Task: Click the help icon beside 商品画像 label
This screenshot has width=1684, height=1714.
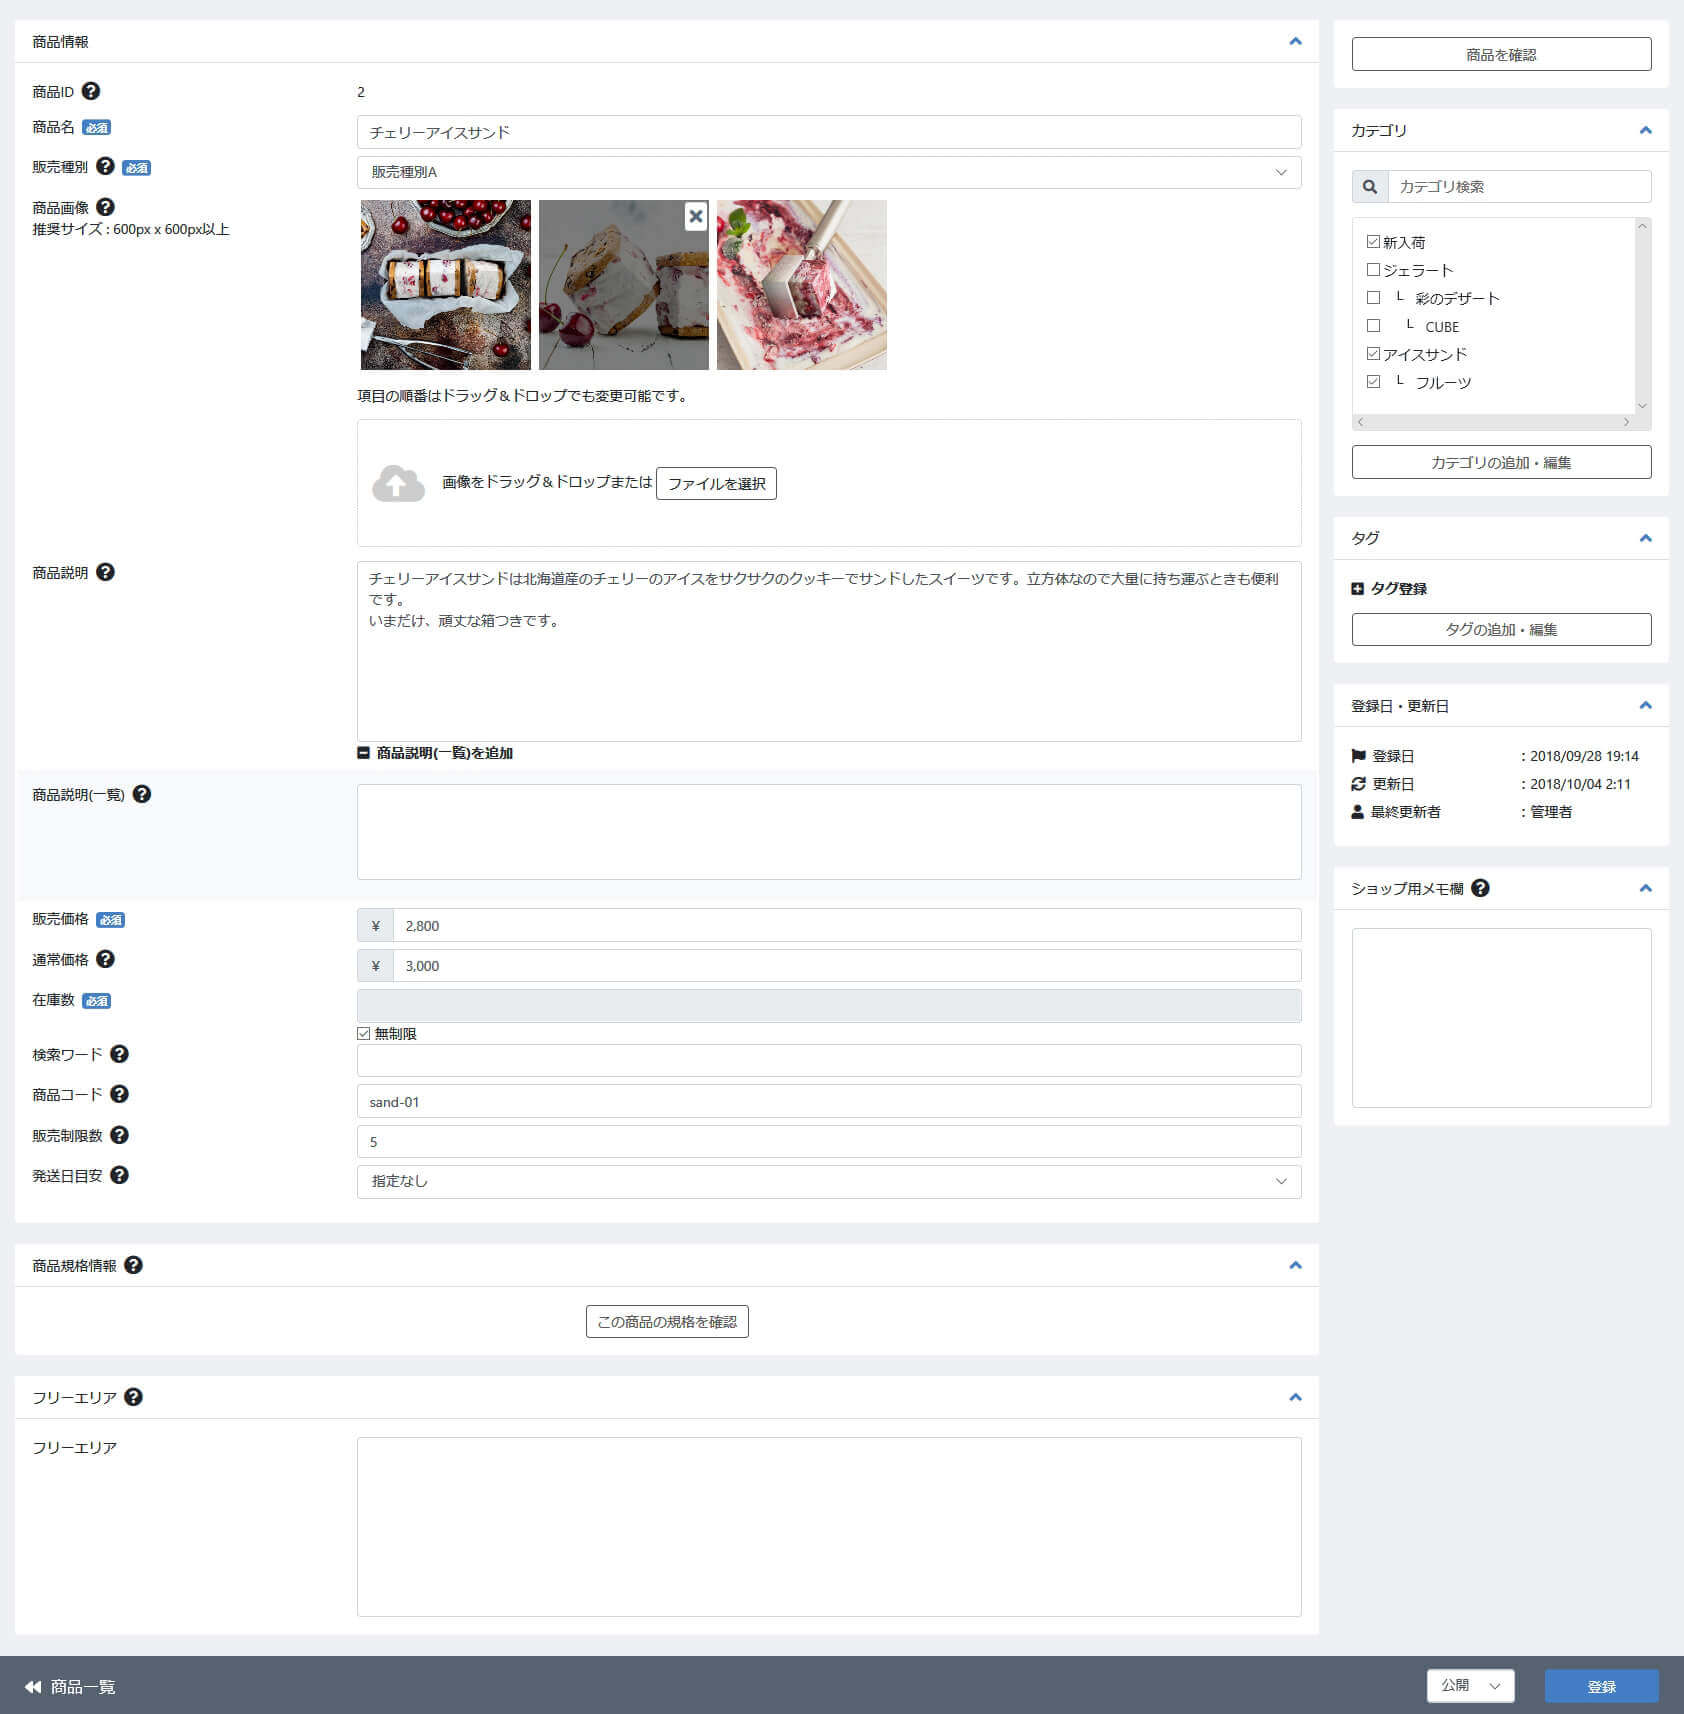Action: coord(105,207)
